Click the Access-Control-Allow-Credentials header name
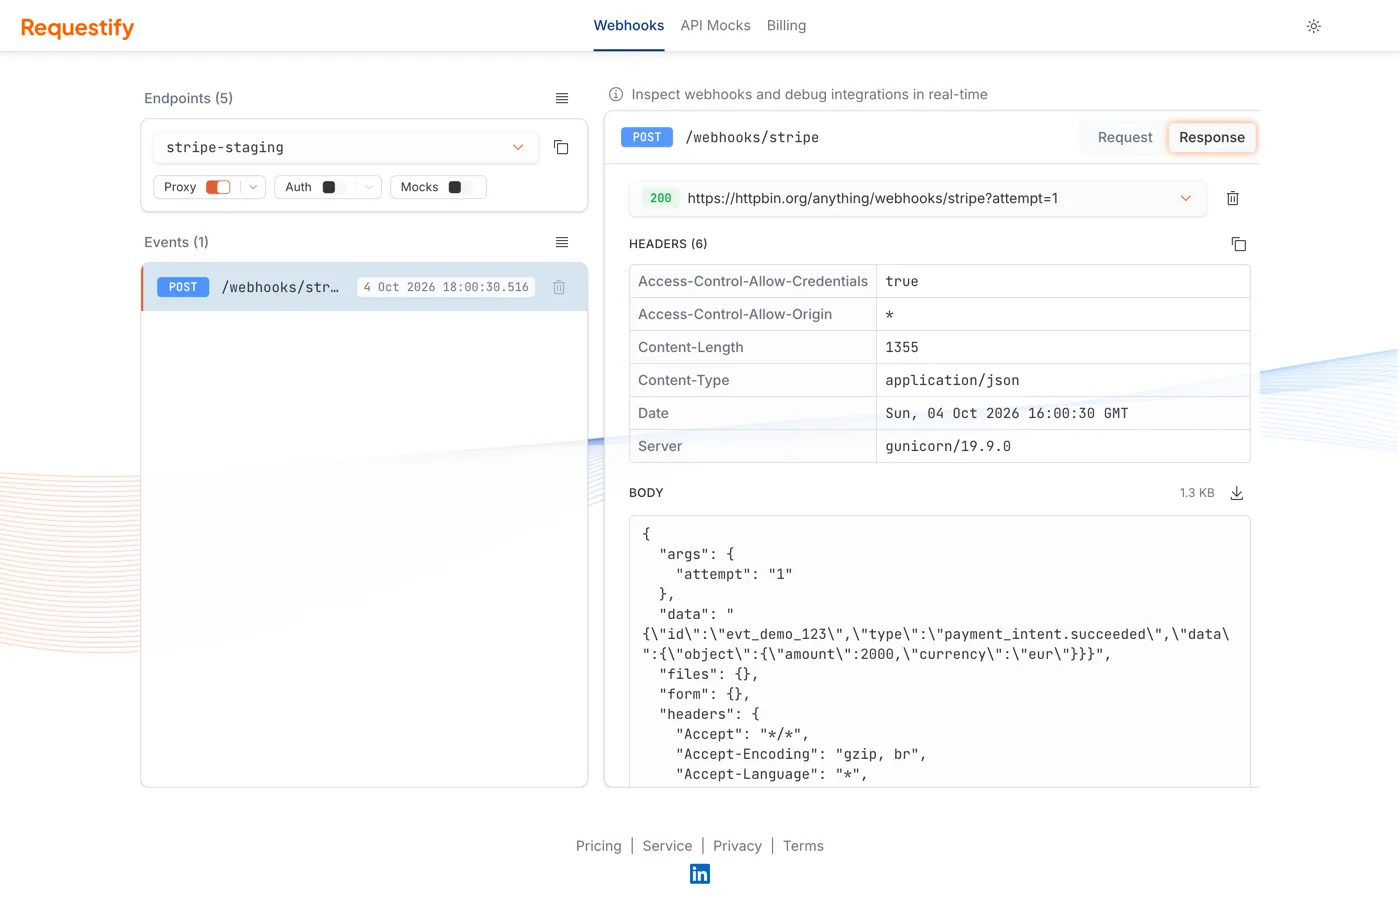Screen dimensions: 1400x900 point(753,281)
